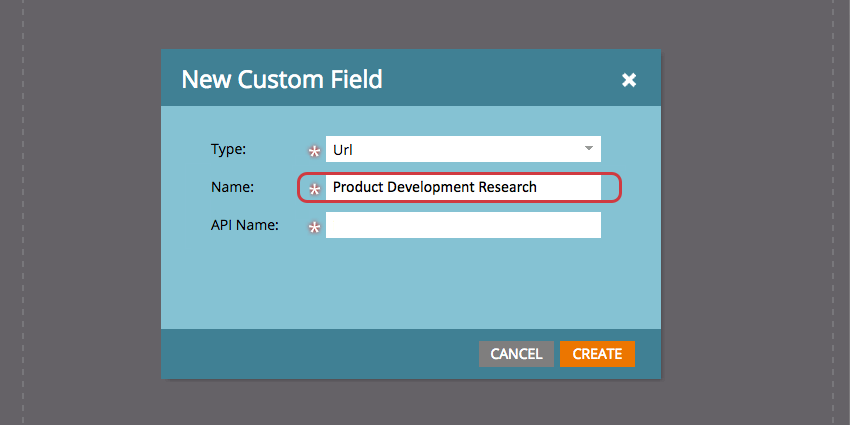Viewport: 850px width, 425px height.
Task: Click the "Name:" field label
Action: [x=232, y=187]
